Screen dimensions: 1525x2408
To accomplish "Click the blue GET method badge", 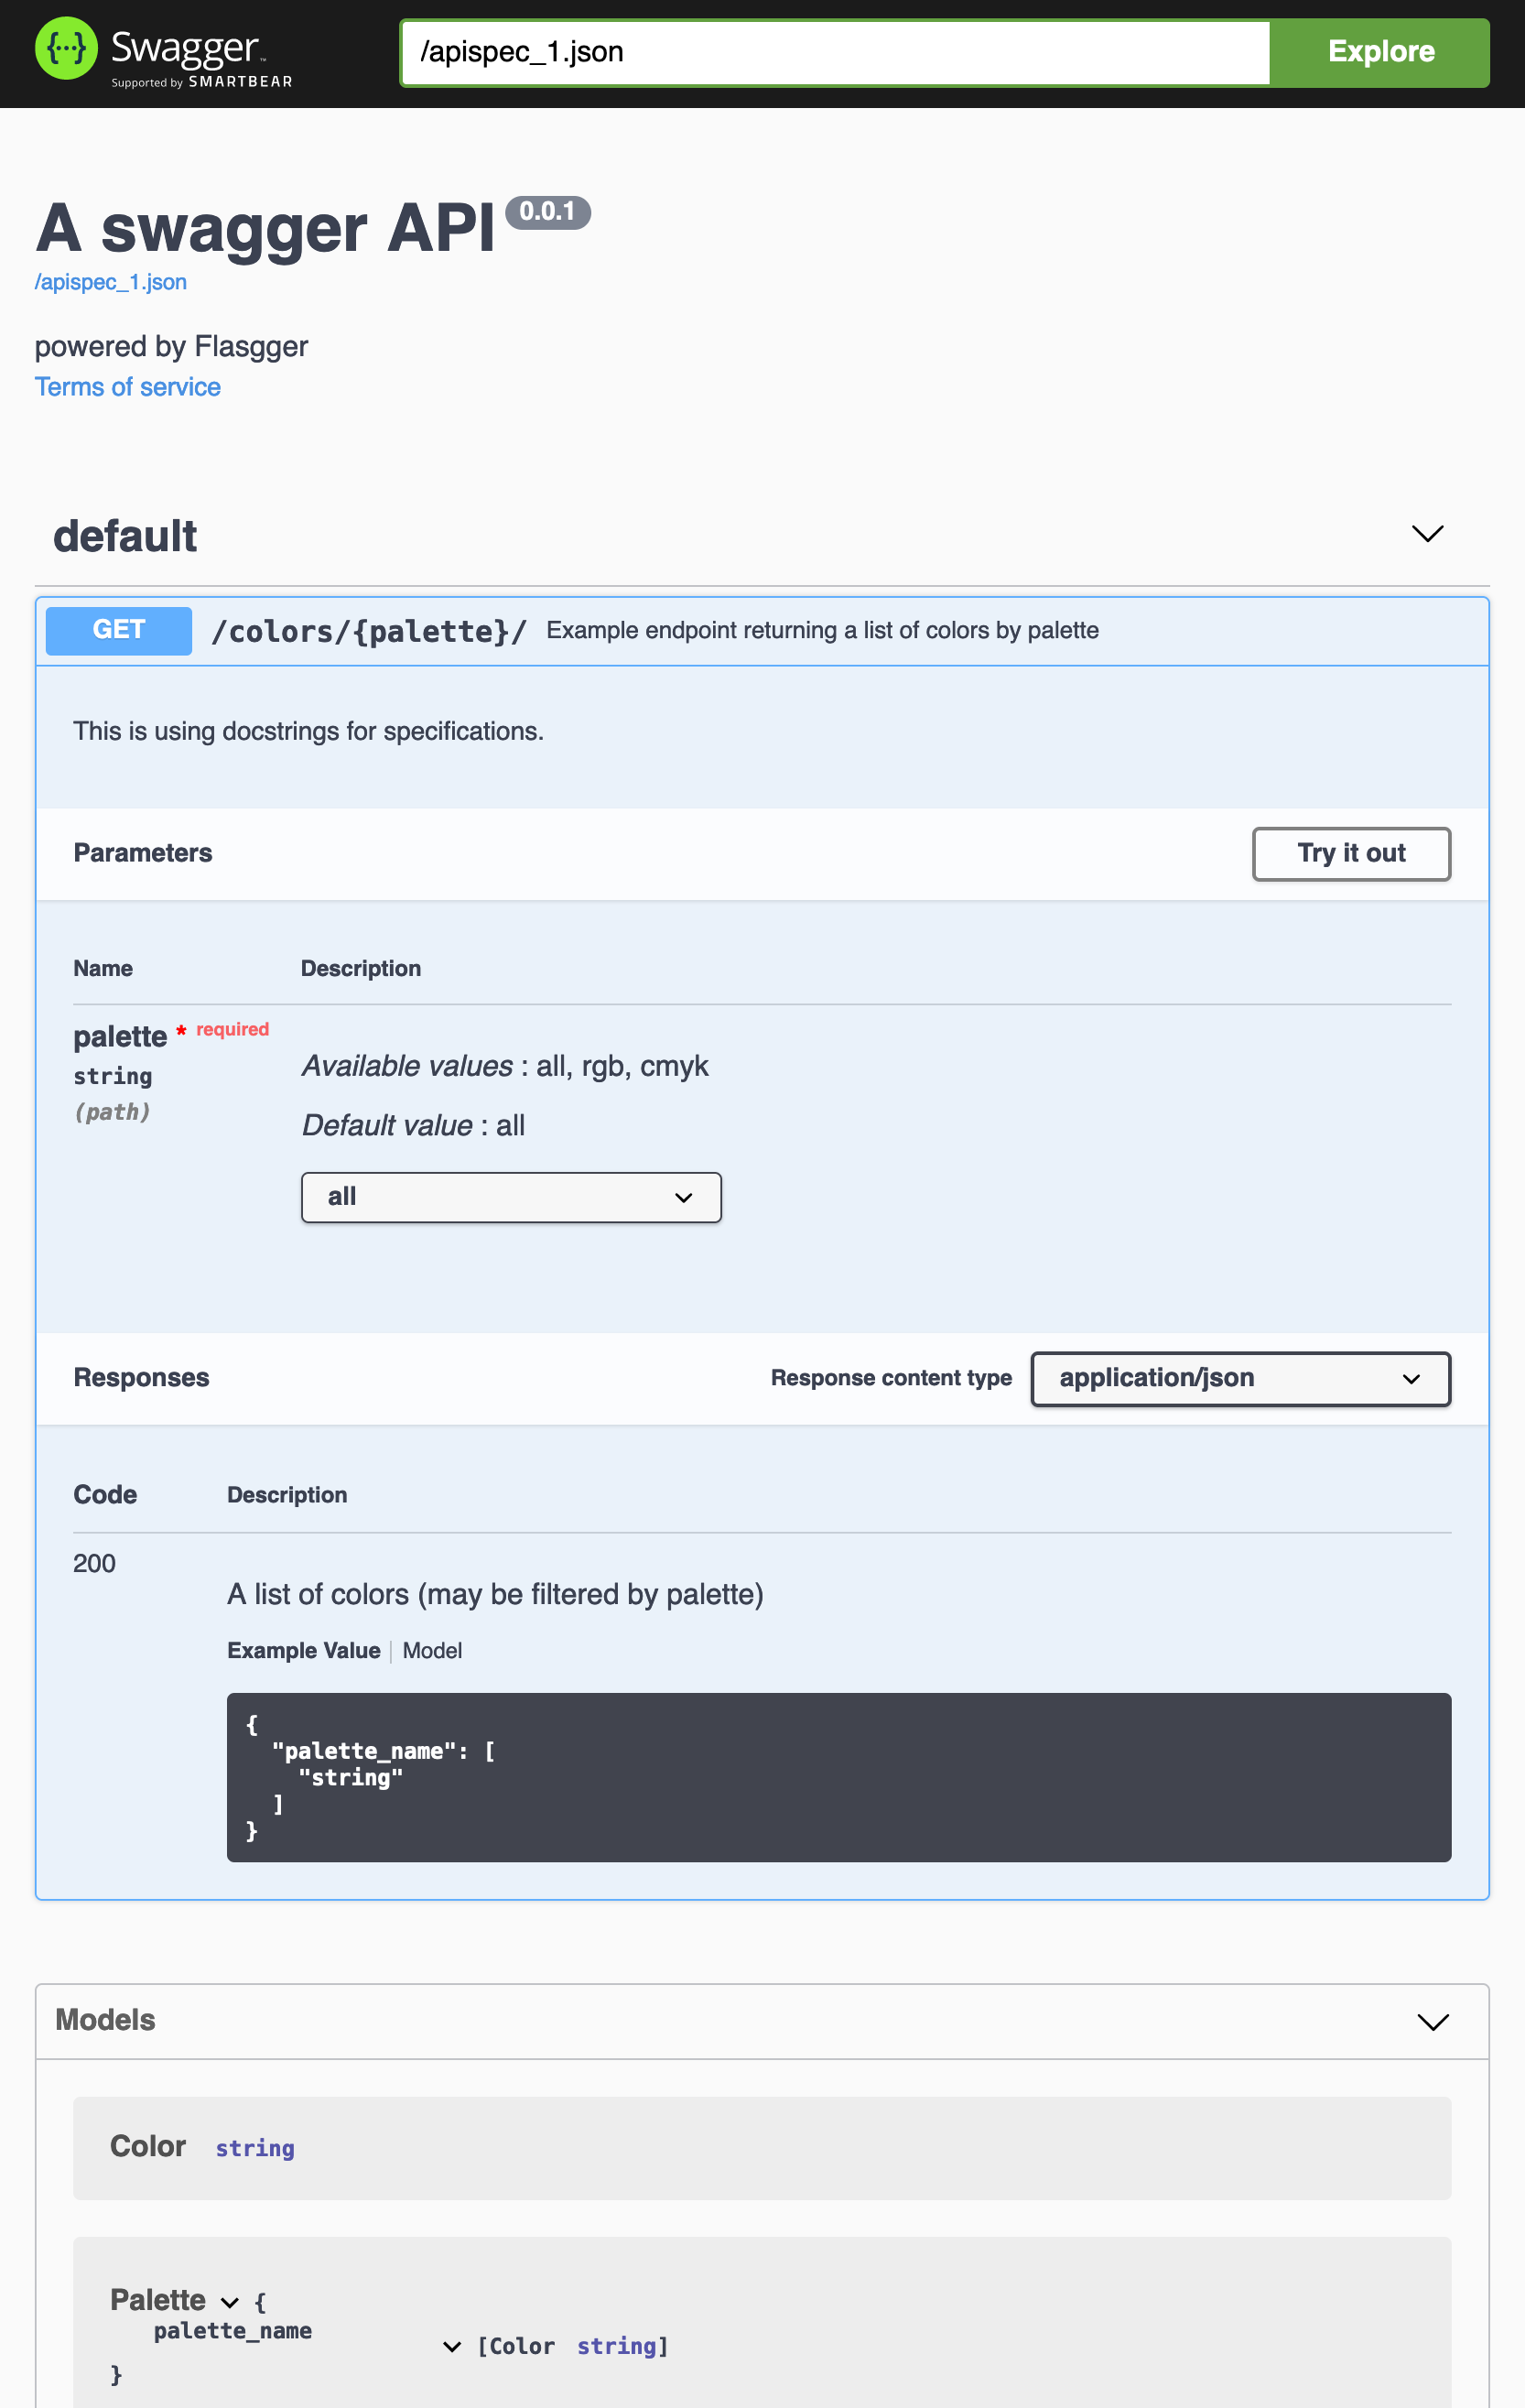I will click(x=118, y=630).
